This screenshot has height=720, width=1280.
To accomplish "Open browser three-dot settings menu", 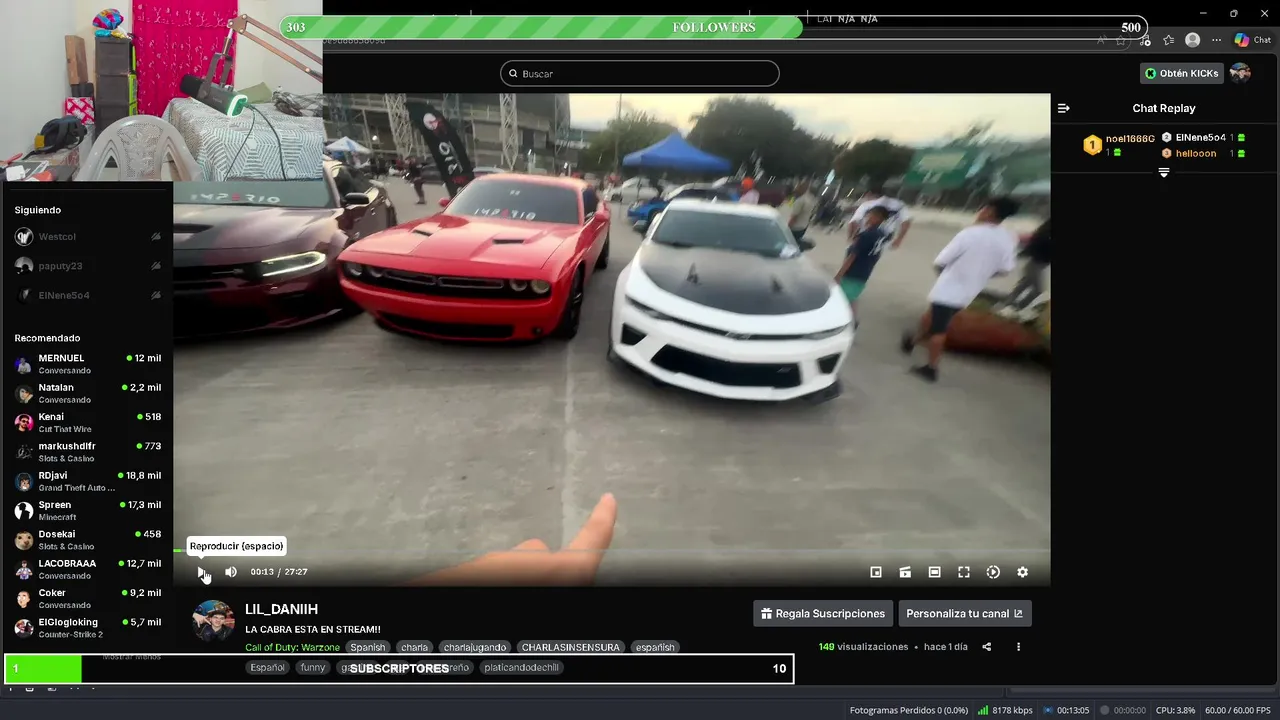I will [x=1216, y=40].
